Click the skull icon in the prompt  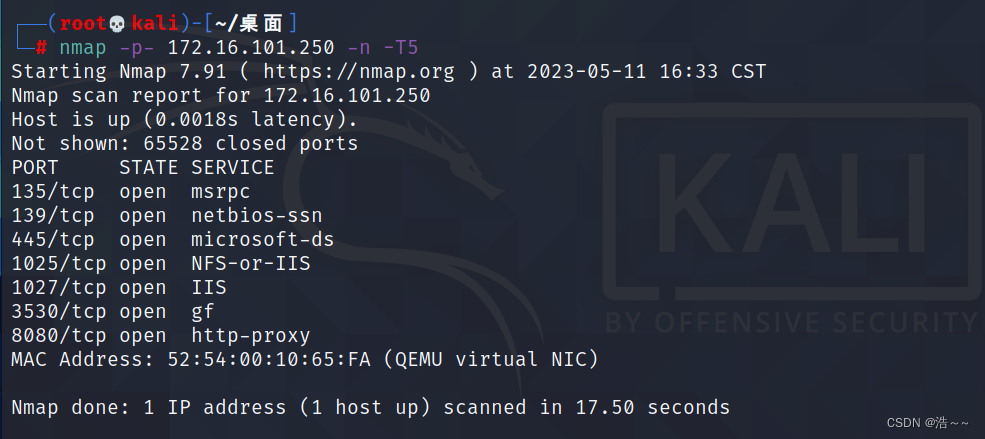117,24
